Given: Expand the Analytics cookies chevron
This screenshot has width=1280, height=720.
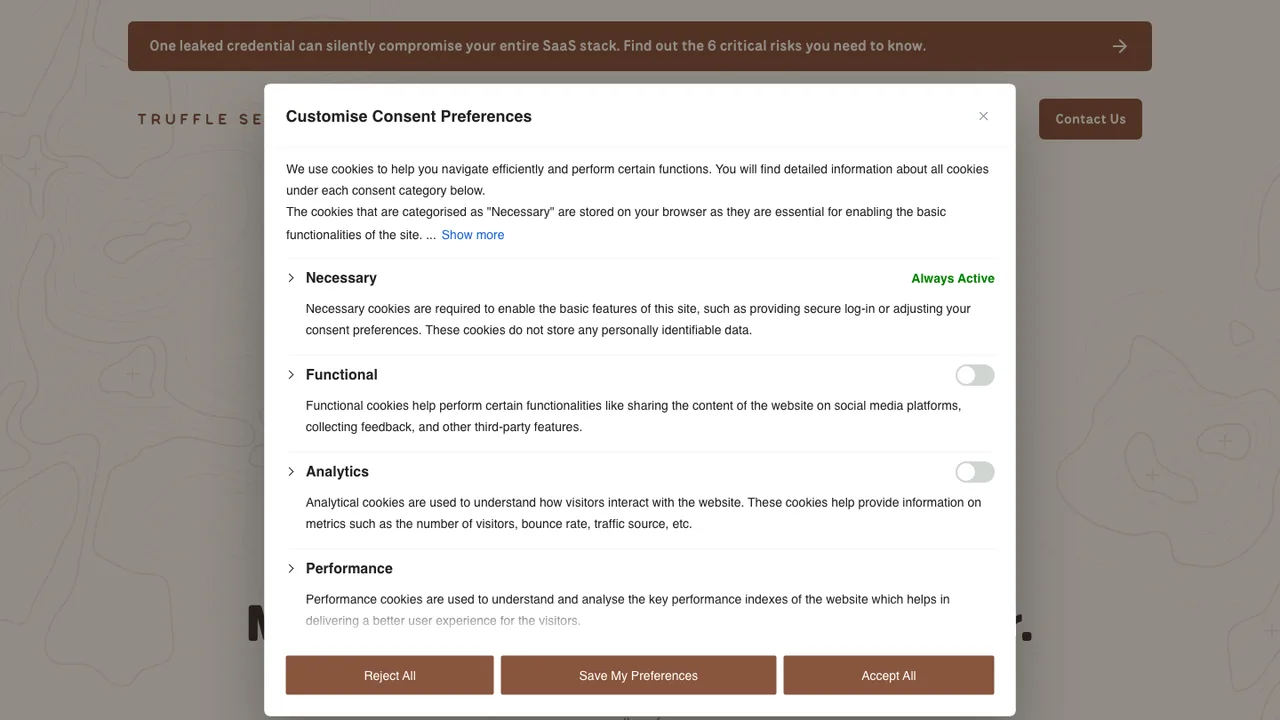Looking at the screenshot, I should (291, 472).
